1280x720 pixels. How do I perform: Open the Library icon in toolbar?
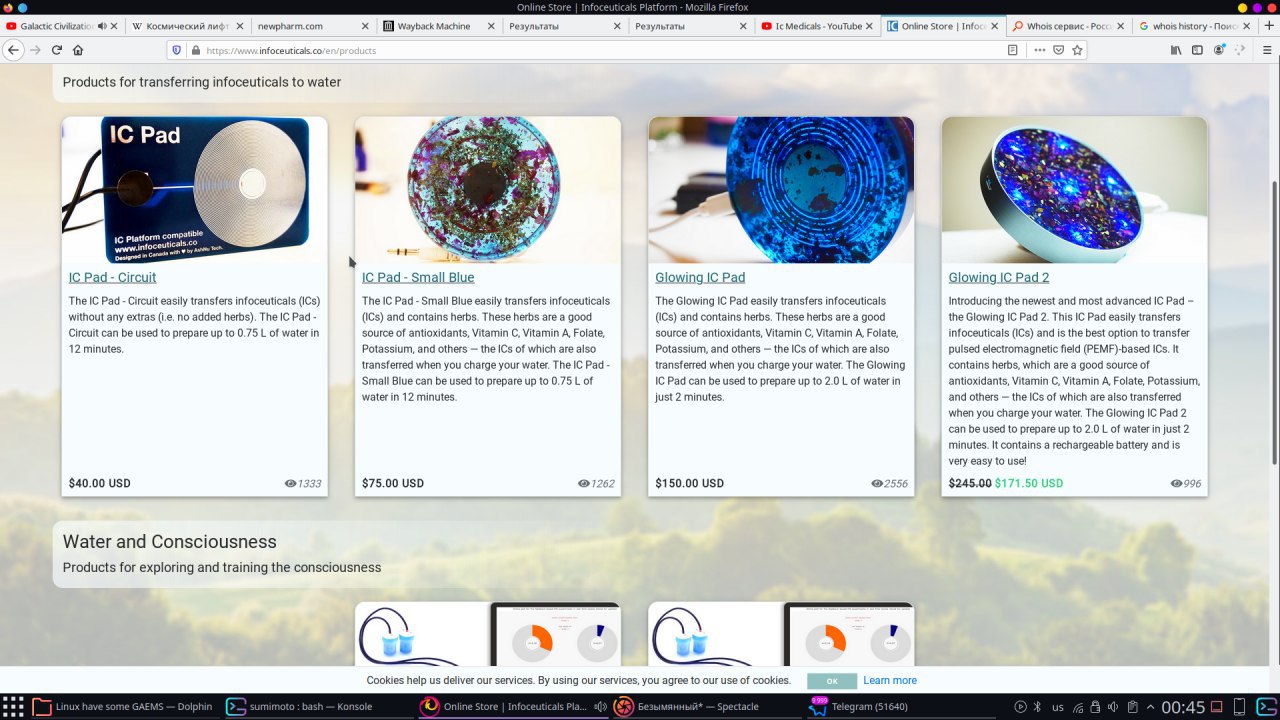click(1176, 50)
